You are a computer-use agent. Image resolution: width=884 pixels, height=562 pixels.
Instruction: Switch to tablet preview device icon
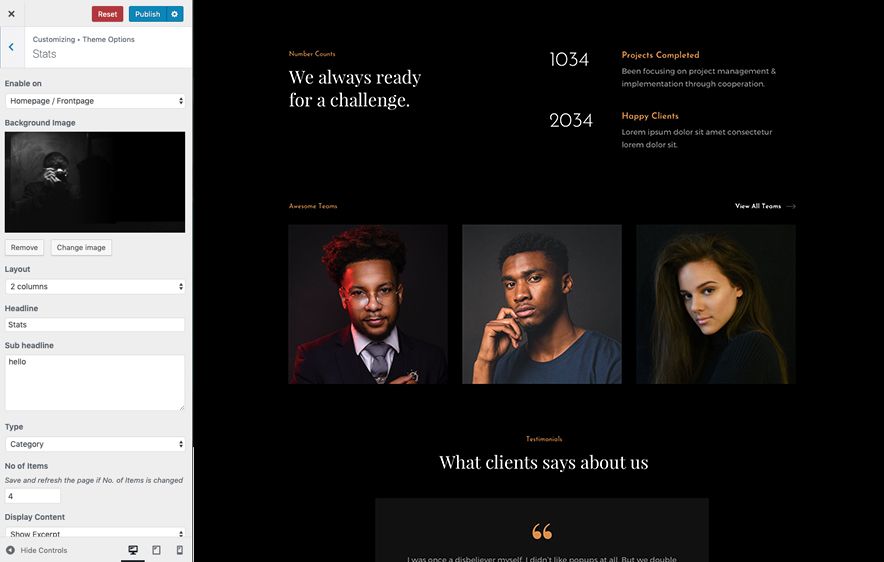pyautogui.click(x=156, y=550)
